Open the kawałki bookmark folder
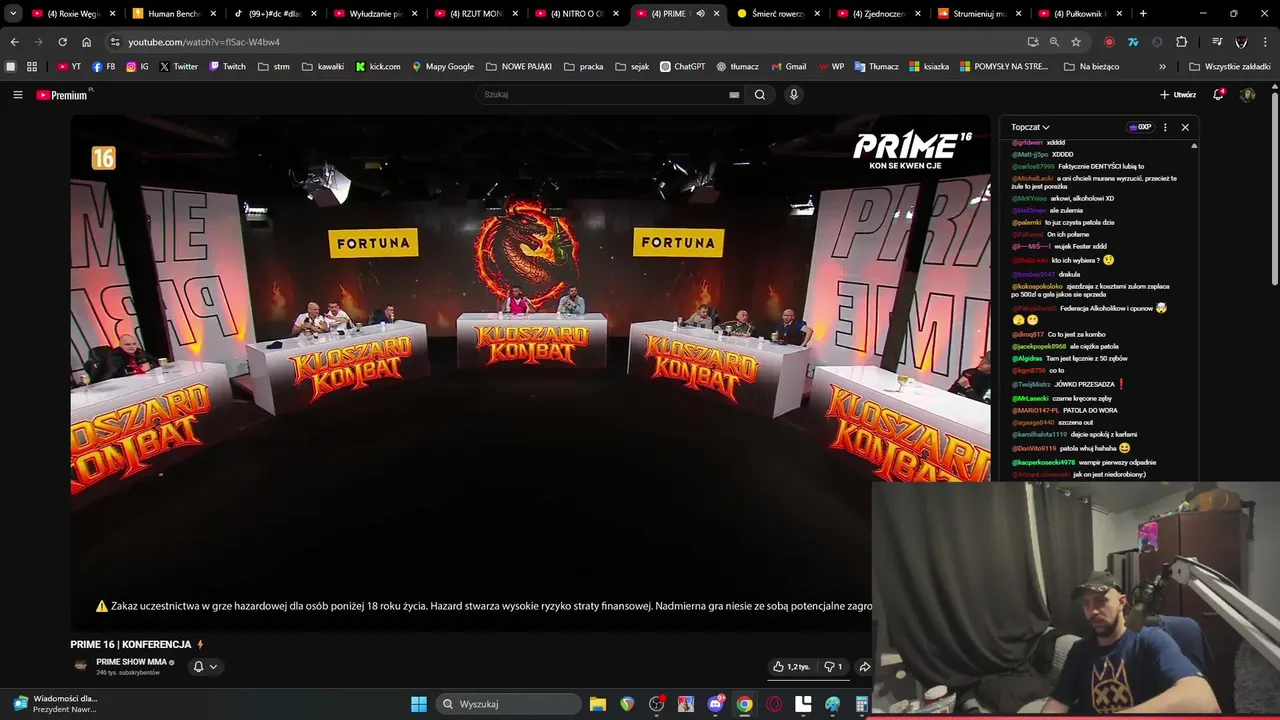Viewport: 1280px width, 720px height. (x=322, y=67)
